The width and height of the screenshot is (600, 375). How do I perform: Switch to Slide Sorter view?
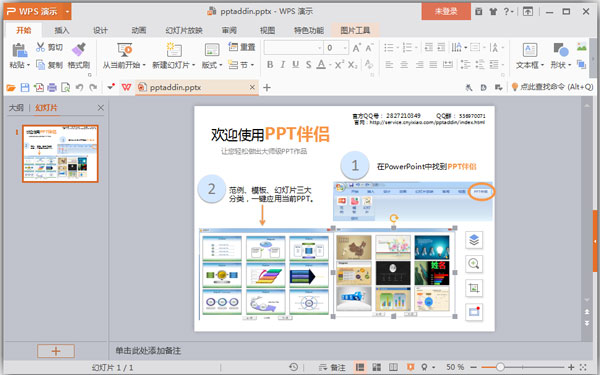tap(377, 367)
